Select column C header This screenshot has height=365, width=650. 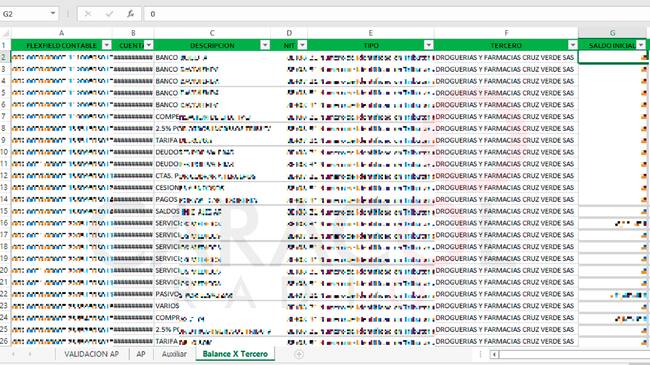pos(212,33)
